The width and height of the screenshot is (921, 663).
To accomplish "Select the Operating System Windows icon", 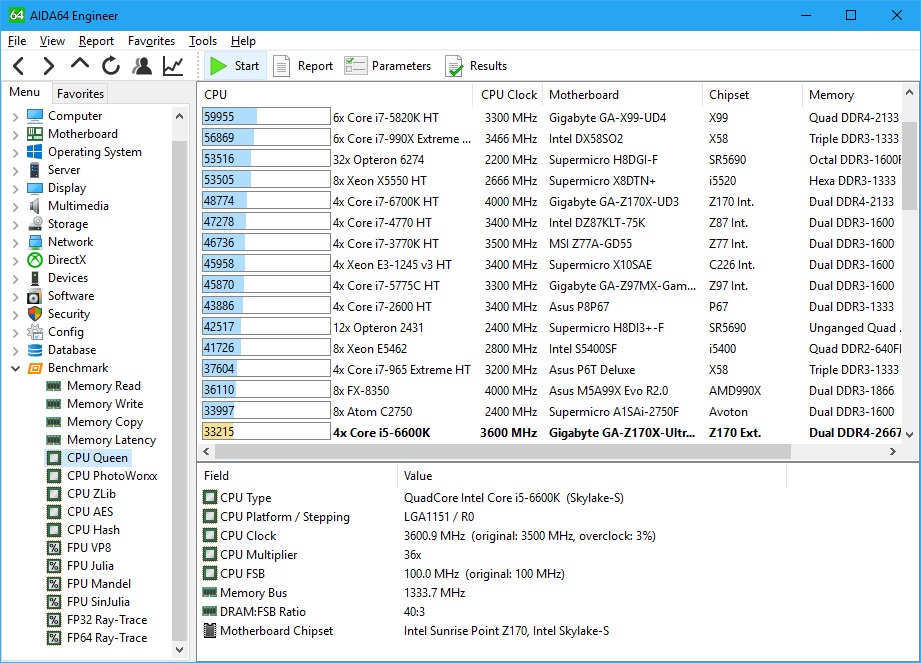I will 35,152.
